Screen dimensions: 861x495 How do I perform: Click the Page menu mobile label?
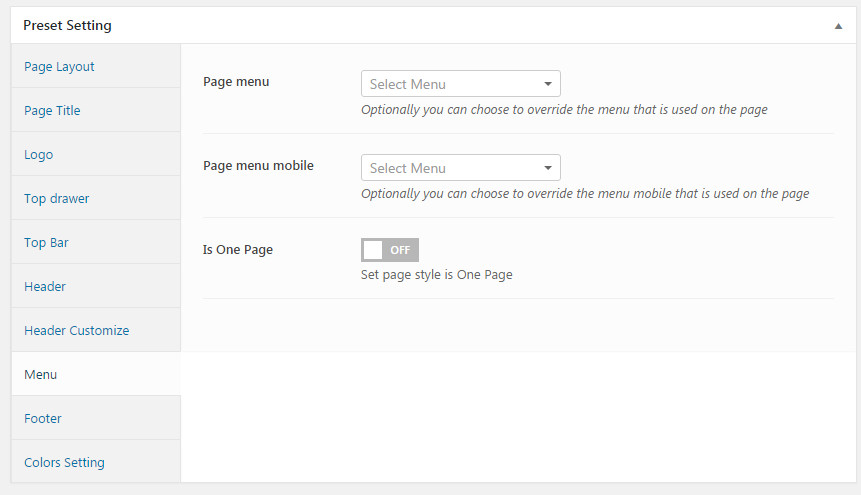pyautogui.click(x=258, y=166)
